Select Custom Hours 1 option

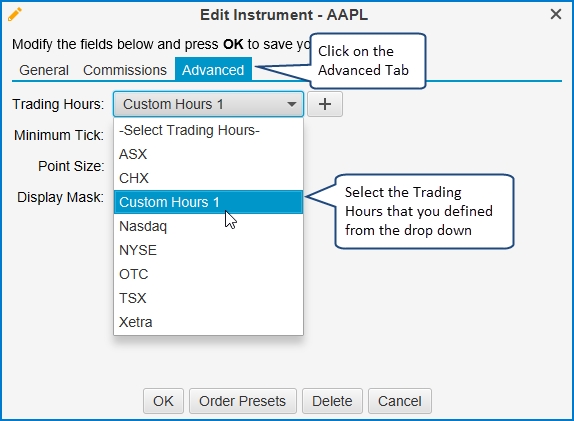click(208, 202)
